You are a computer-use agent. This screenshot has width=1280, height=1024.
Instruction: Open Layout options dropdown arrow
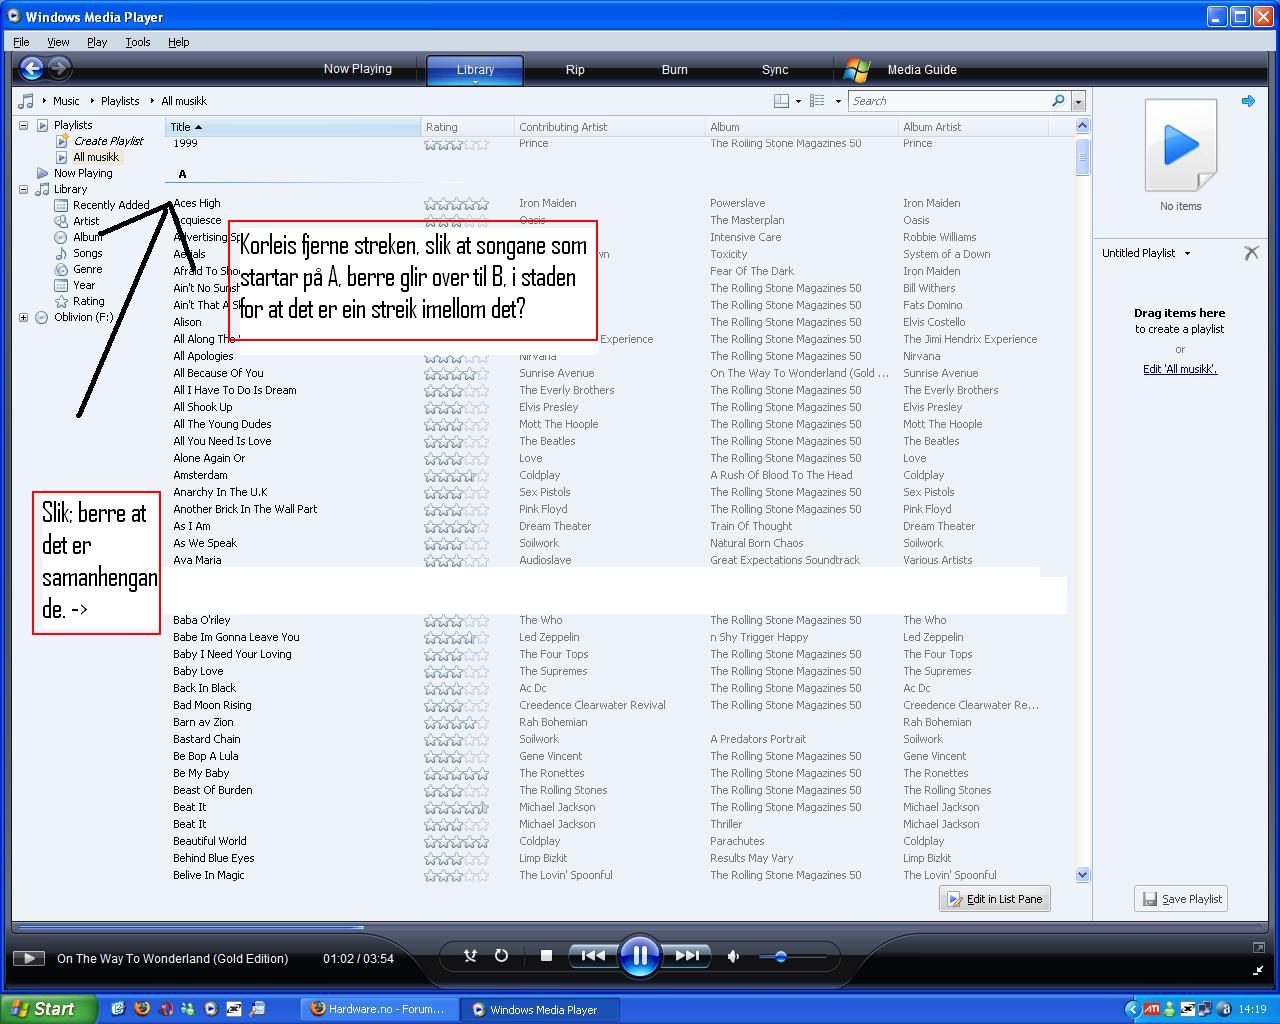point(798,101)
